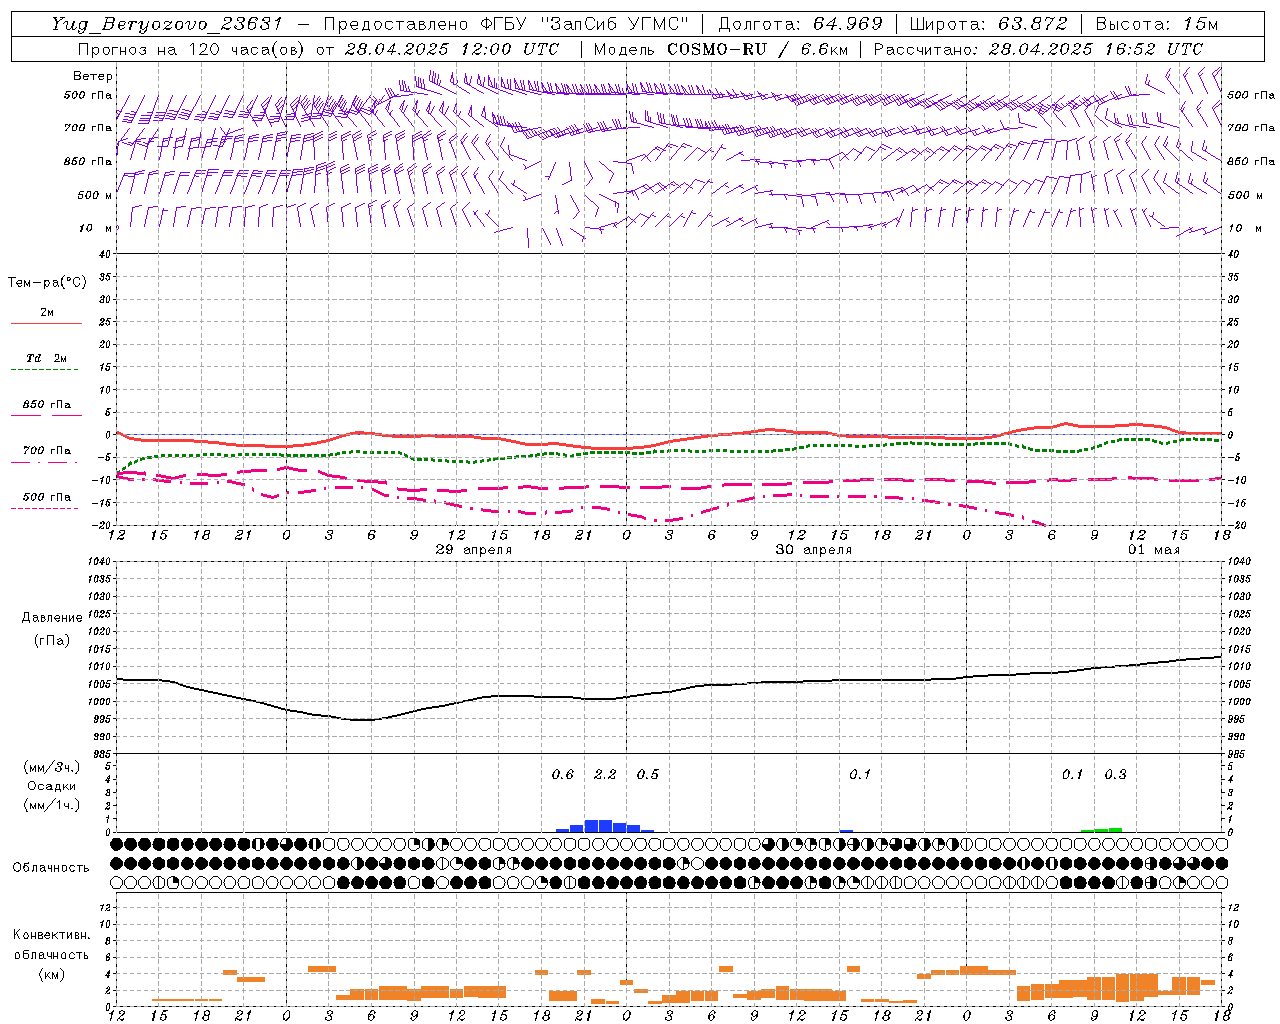Screen dimensions: 1280x1024
Task: Select the model label COSMO-RU / 6.6км
Action: (757, 49)
